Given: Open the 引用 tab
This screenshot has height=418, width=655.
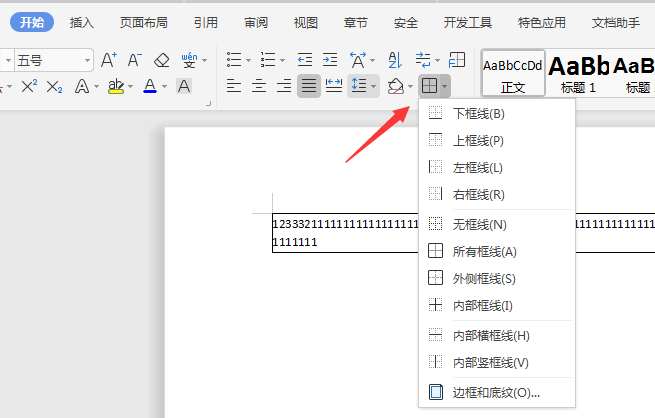Looking at the screenshot, I should tap(206, 23).
